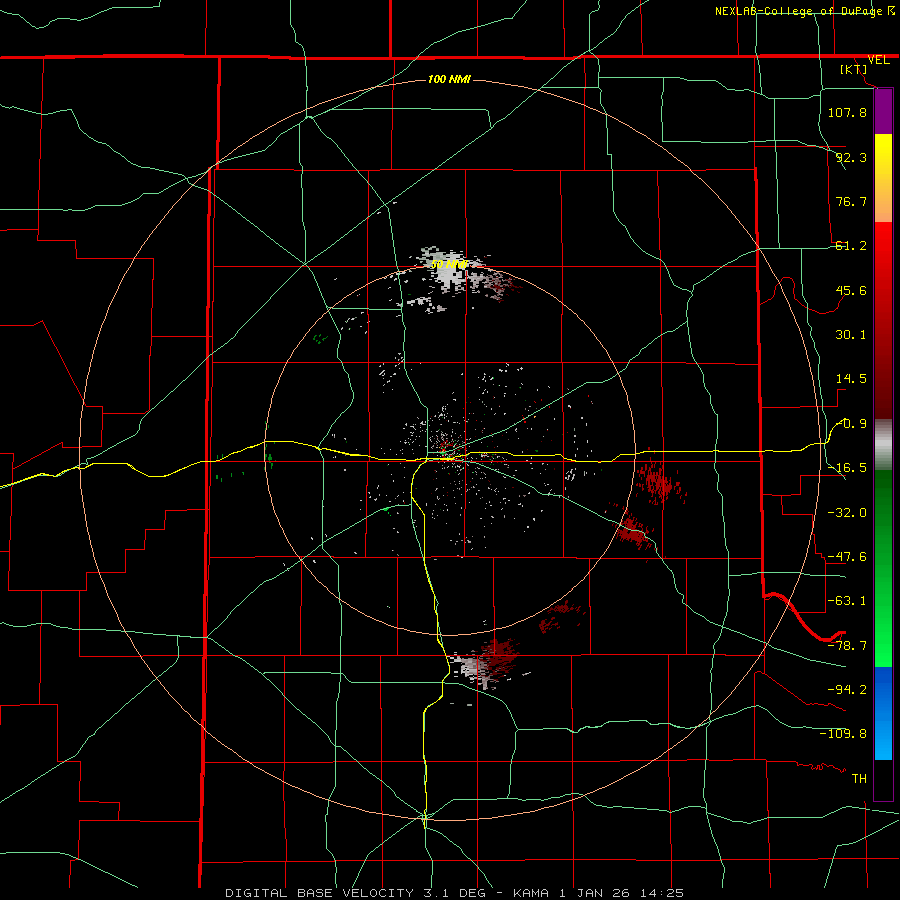Image resolution: width=900 pixels, height=900 pixels.
Task: Click the VEL legend title
Action: click(x=878, y=60)
